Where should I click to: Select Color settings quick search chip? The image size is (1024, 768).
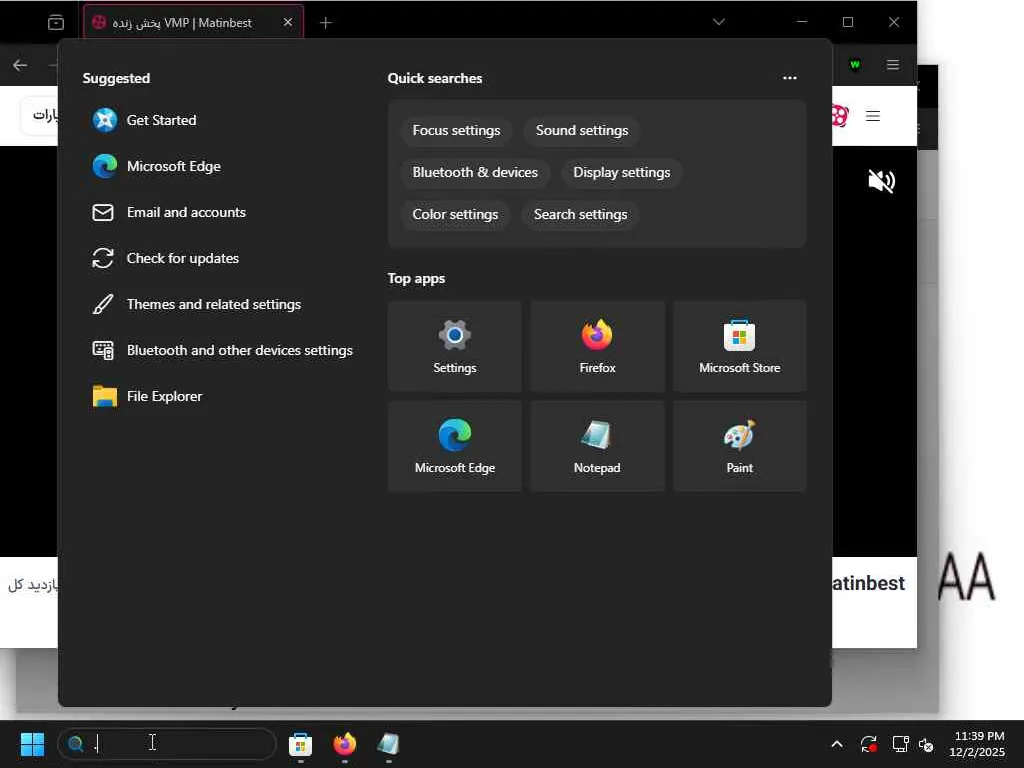pos(455,214)
